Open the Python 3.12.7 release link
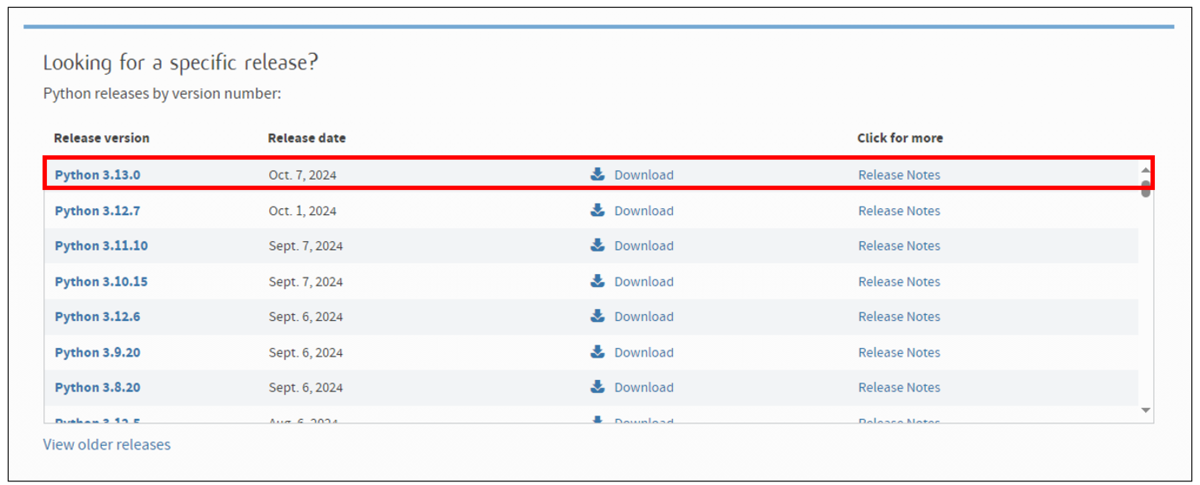1200x485 pixels. (x=98, y=211)
